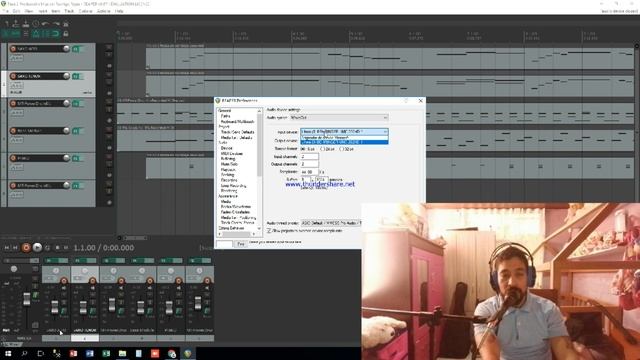Toggle the Metronome toolbar icon

[65, 24]
